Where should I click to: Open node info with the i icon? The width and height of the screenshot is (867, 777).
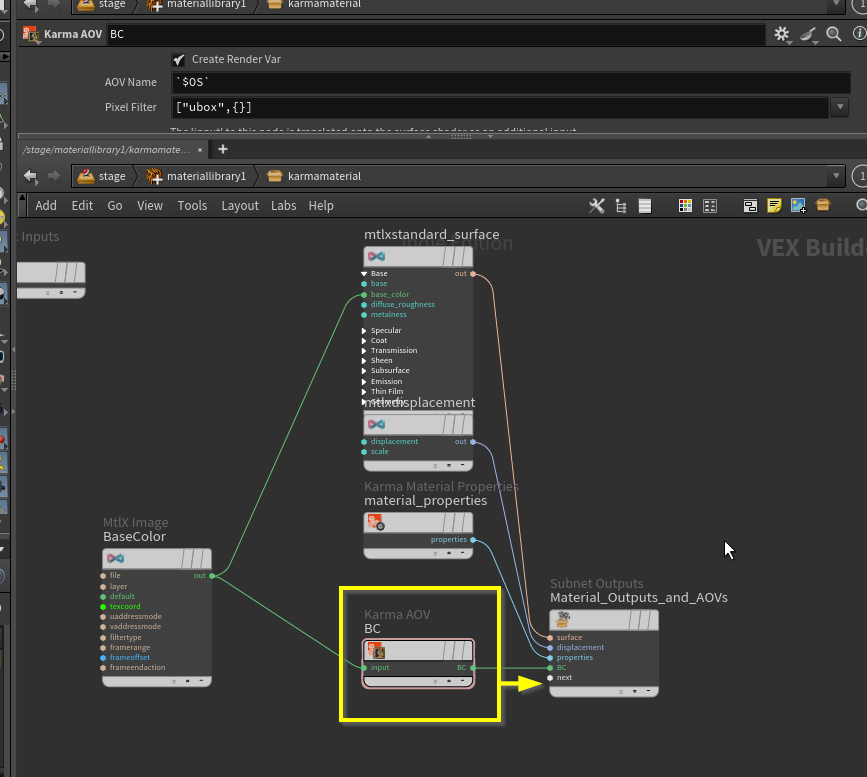point(860,34)
